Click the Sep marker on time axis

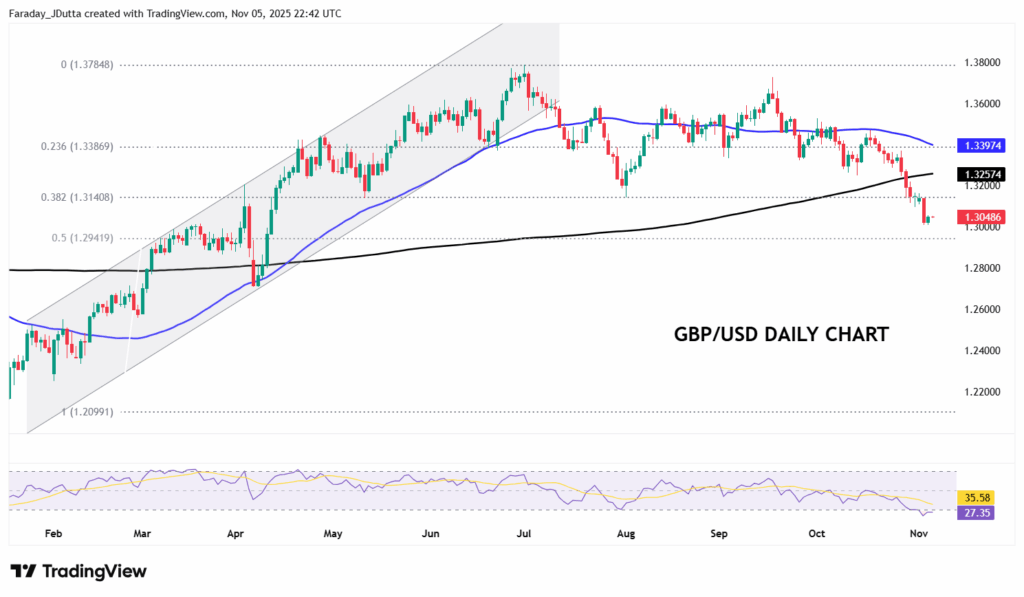point(719,534)
